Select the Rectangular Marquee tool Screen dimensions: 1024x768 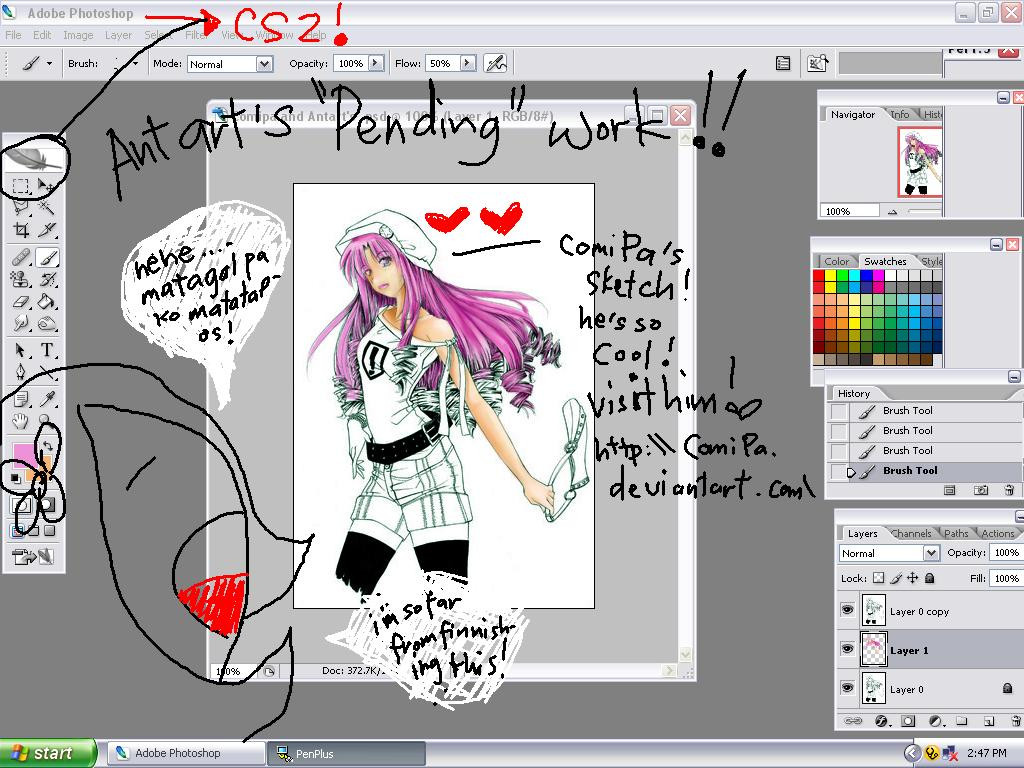21,186
